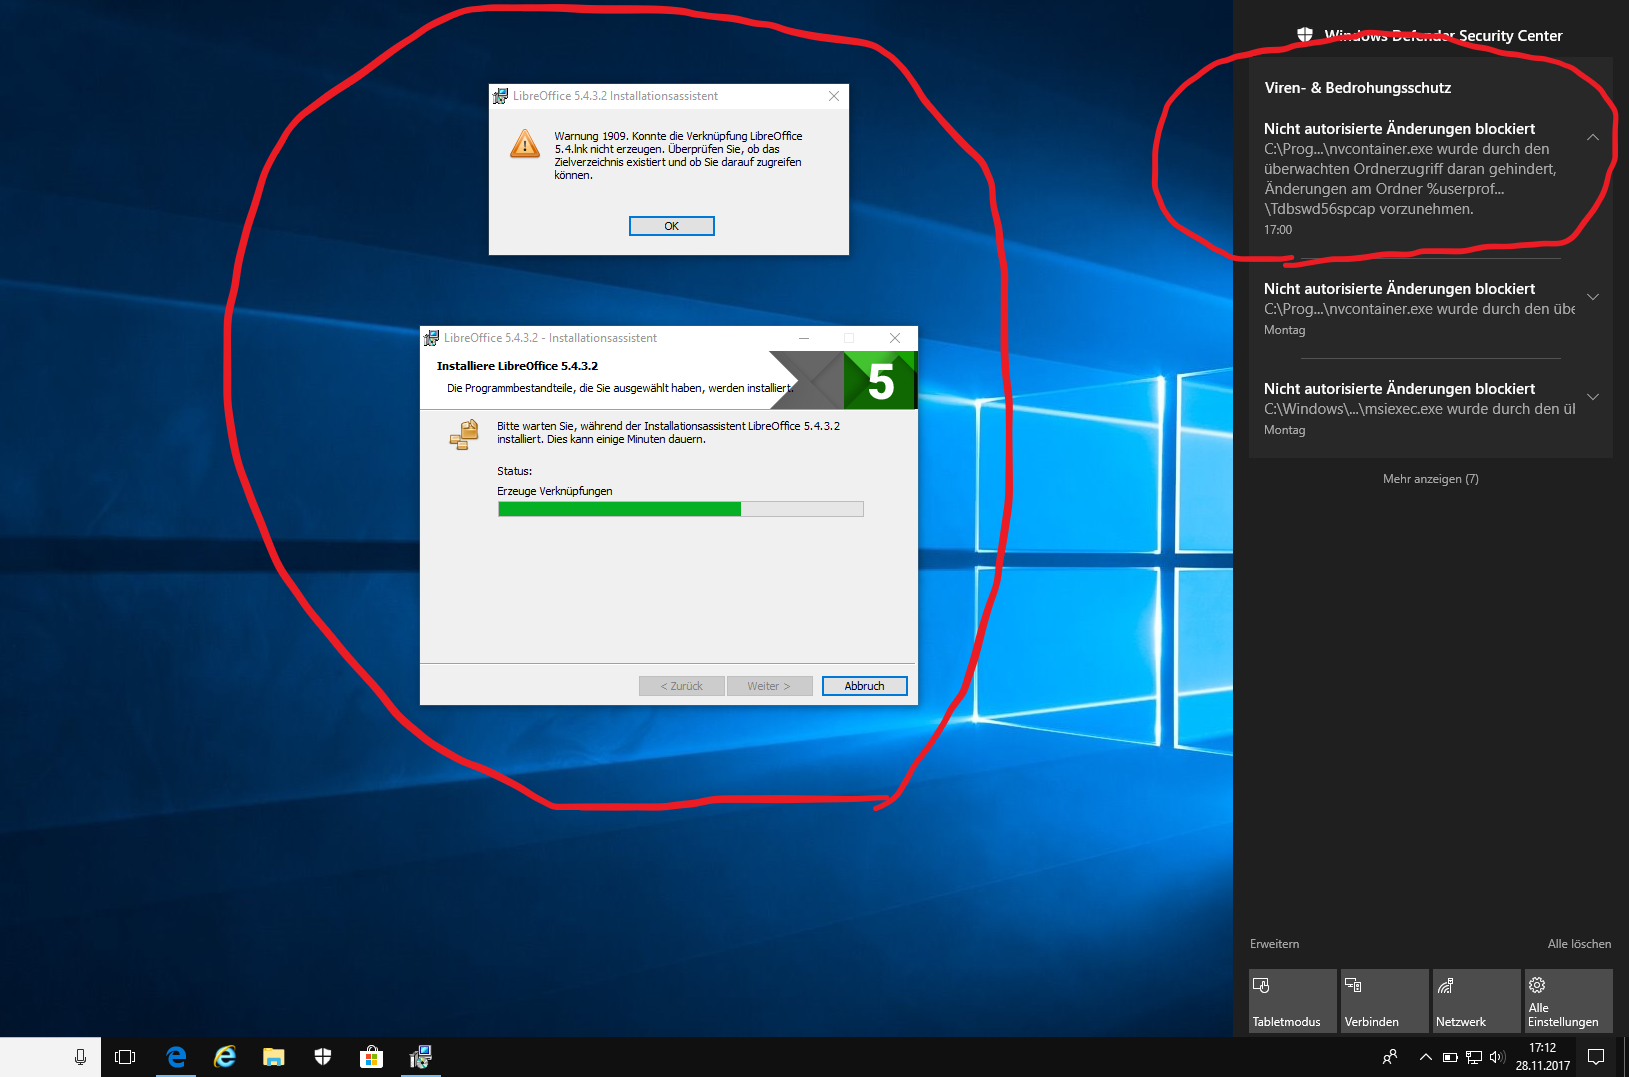The height and width of the screenshot is (1077, 1629).
Task: Open the Verbinden quick action
Action: click(1384, 1001)
